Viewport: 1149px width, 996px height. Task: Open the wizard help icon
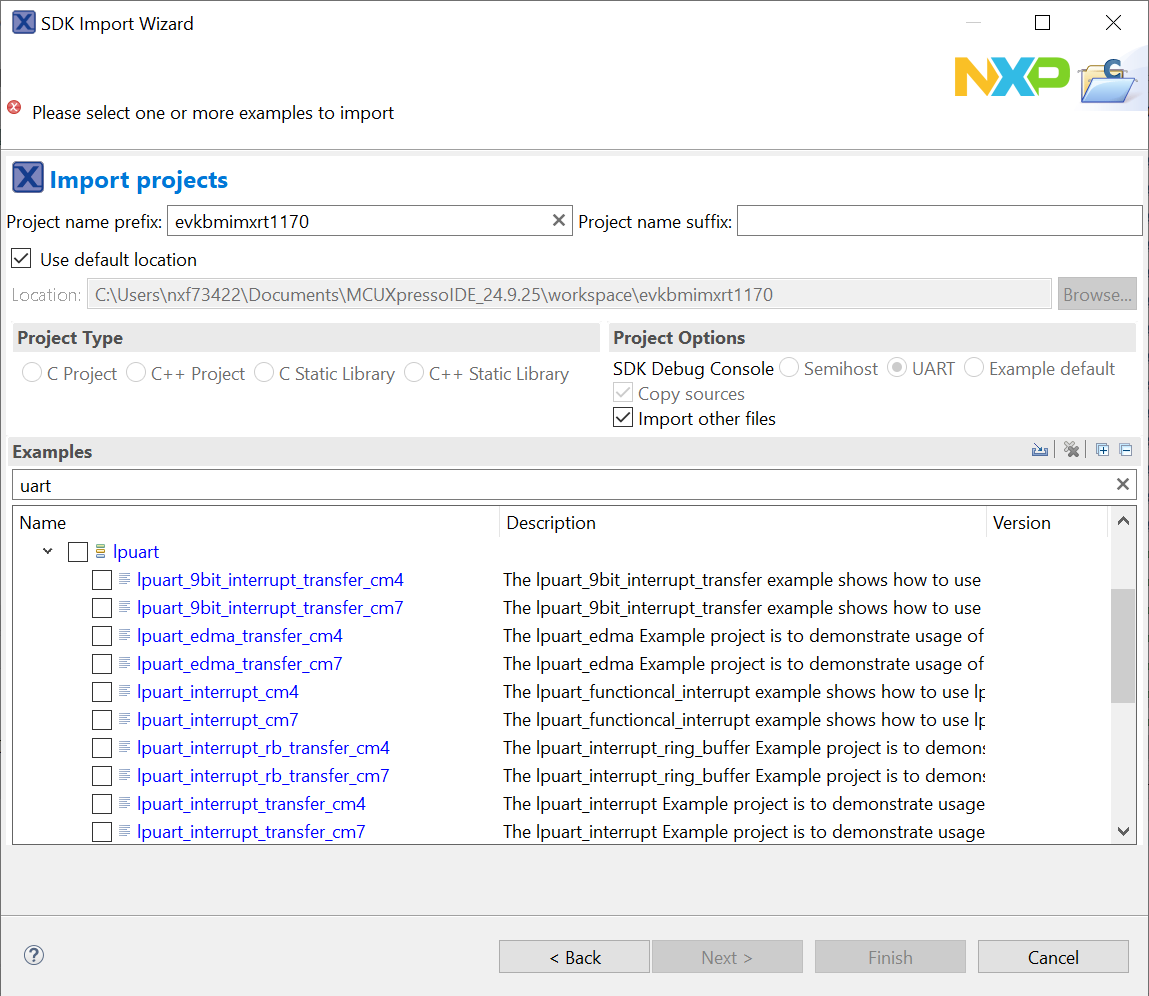point(34,956)
